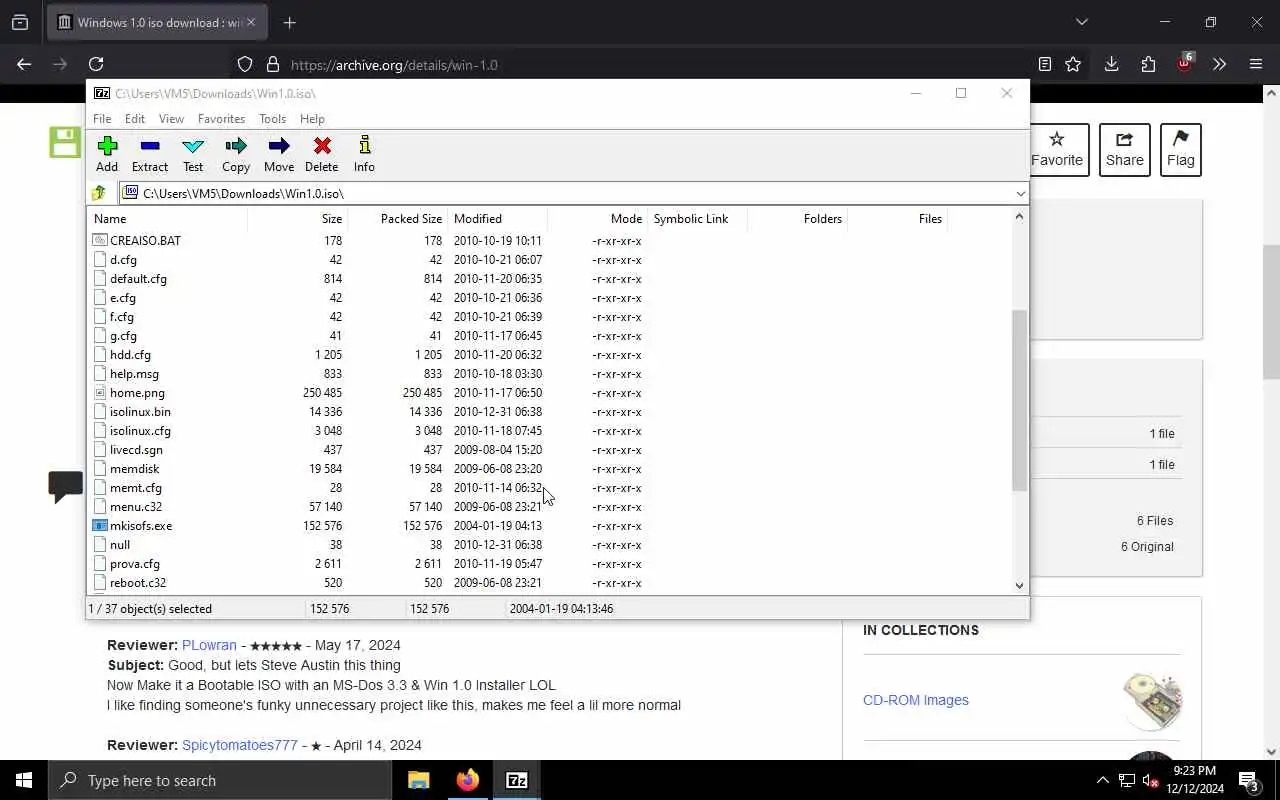Open Firefox extensions puzzle icon
Viewport: 1280px width, 800px height.
tap(1148, 64)
